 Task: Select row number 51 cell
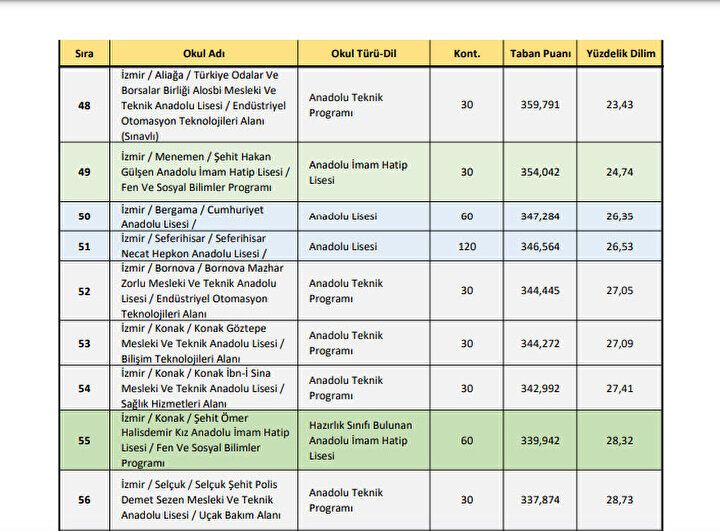pyautogui.click(x=84, y=246)
